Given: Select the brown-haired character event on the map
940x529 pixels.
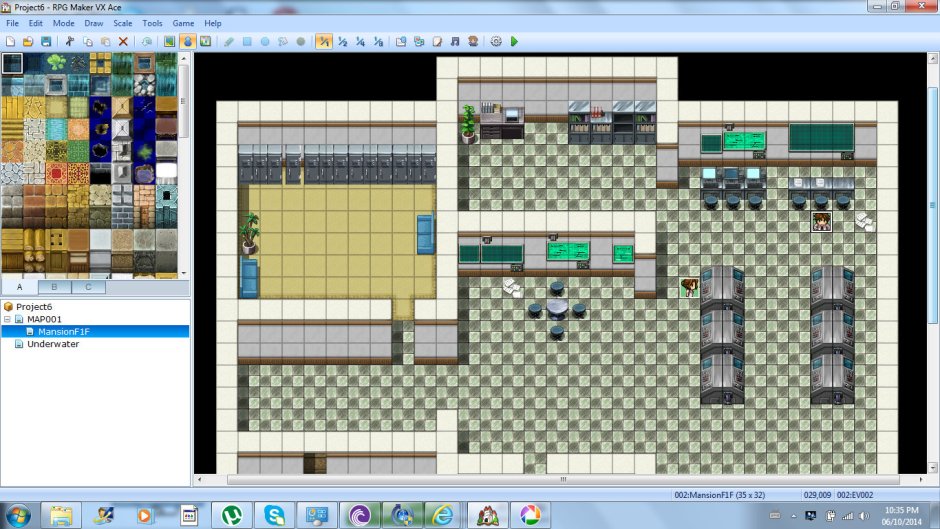Looking at the screenshot, I should point(689,287).
